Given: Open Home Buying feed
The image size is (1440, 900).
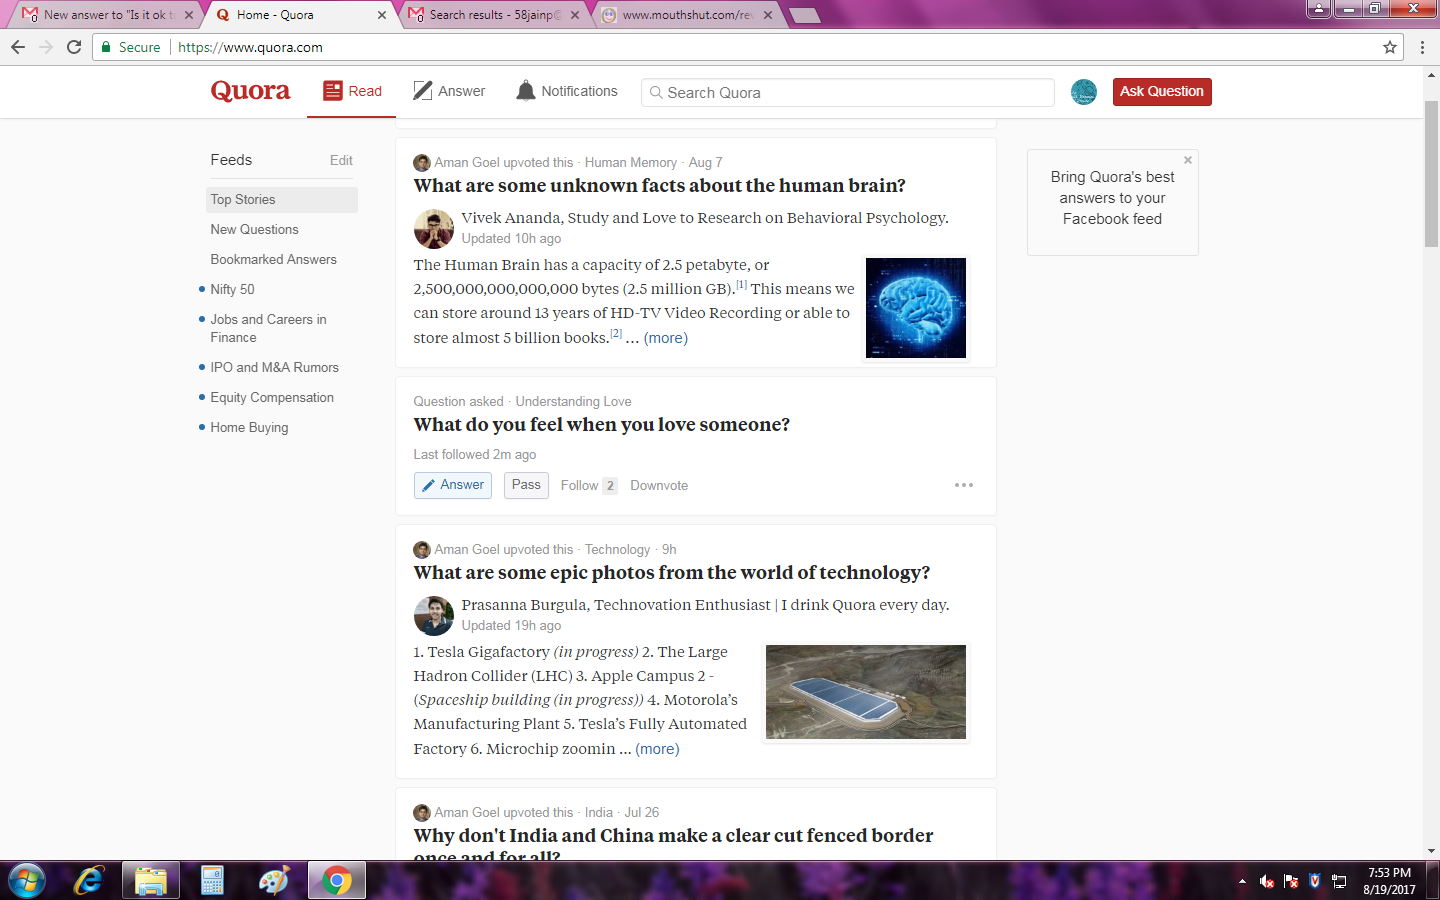Looking at the screenshot, I should (249, 427).
